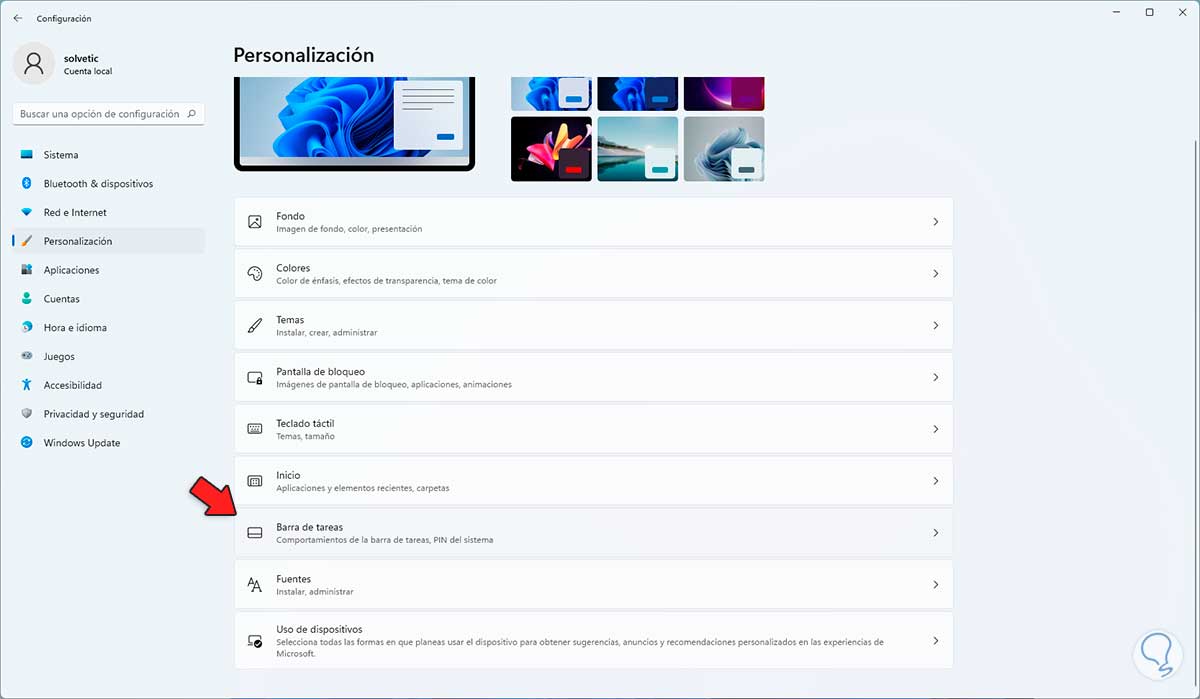Open the Windows Update section
This screenshot has height=699, width=1200.
pos(108,443)
